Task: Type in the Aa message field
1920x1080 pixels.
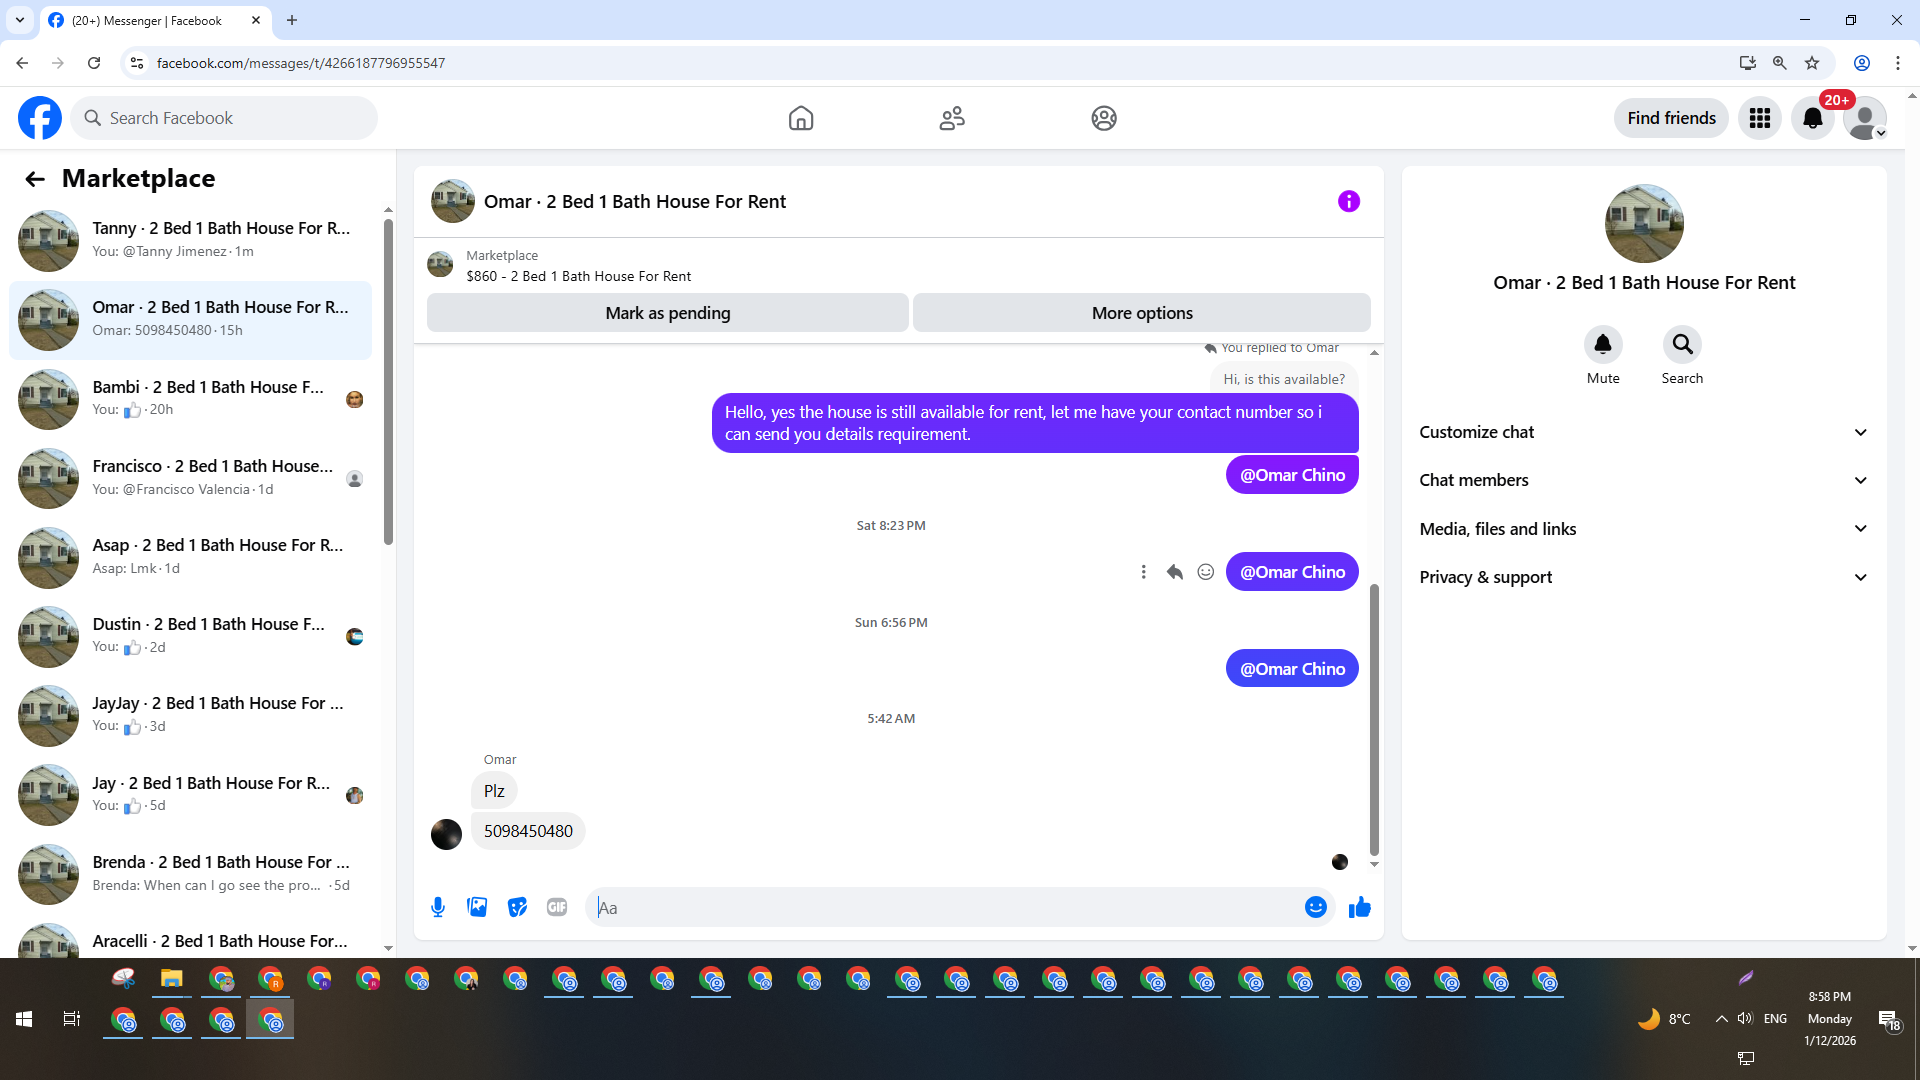Action: click(x=940, y=907)
